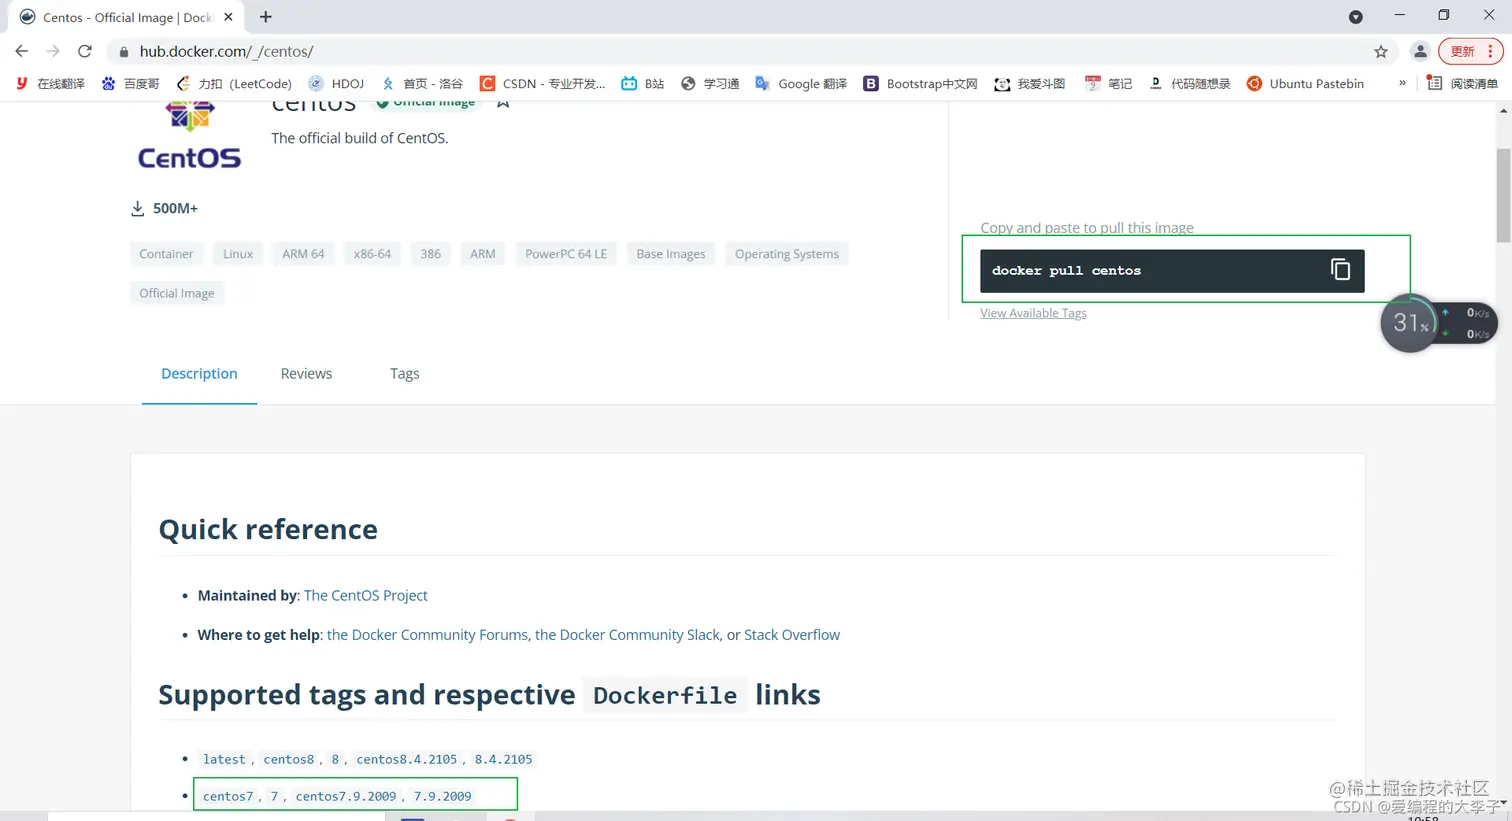Select the Operating Systems tag
The image size is (1512, 821).
[x=787, y=254]
